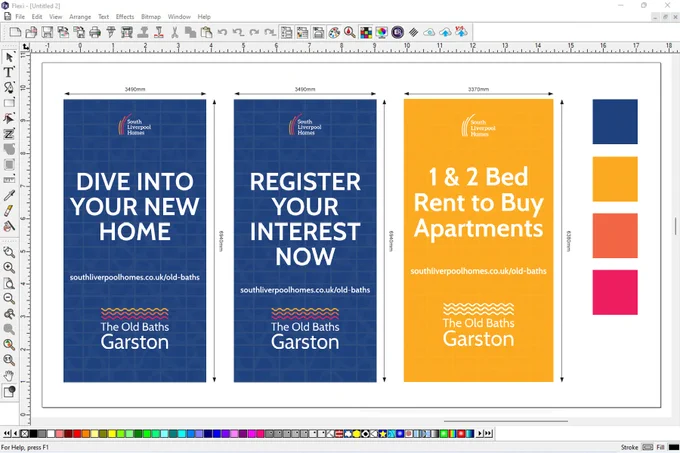680x453 pixels.
Task: Click the Copy icon in toolbar
Action: tap(190, 32)
